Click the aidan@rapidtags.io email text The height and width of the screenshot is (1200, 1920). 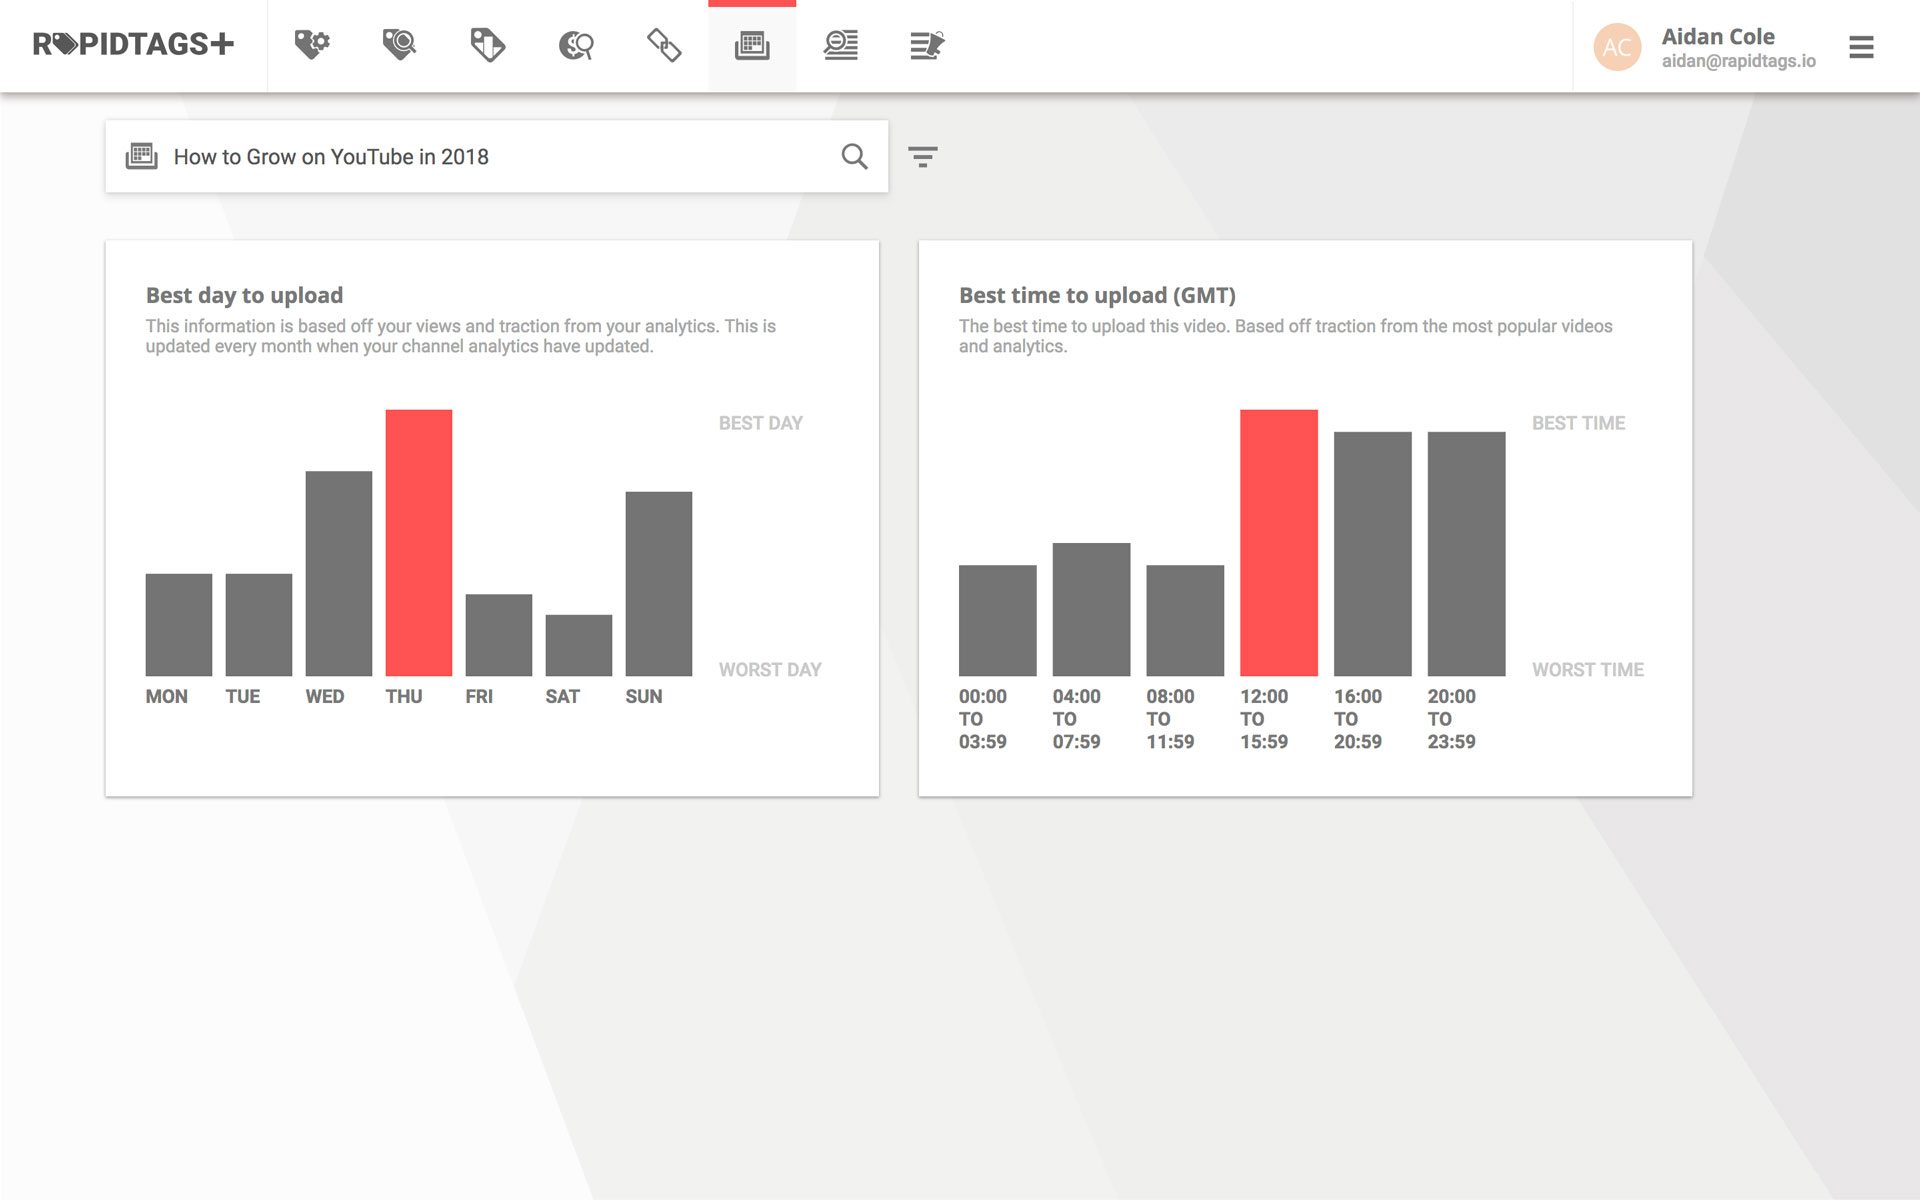[x=1739, y=61]
